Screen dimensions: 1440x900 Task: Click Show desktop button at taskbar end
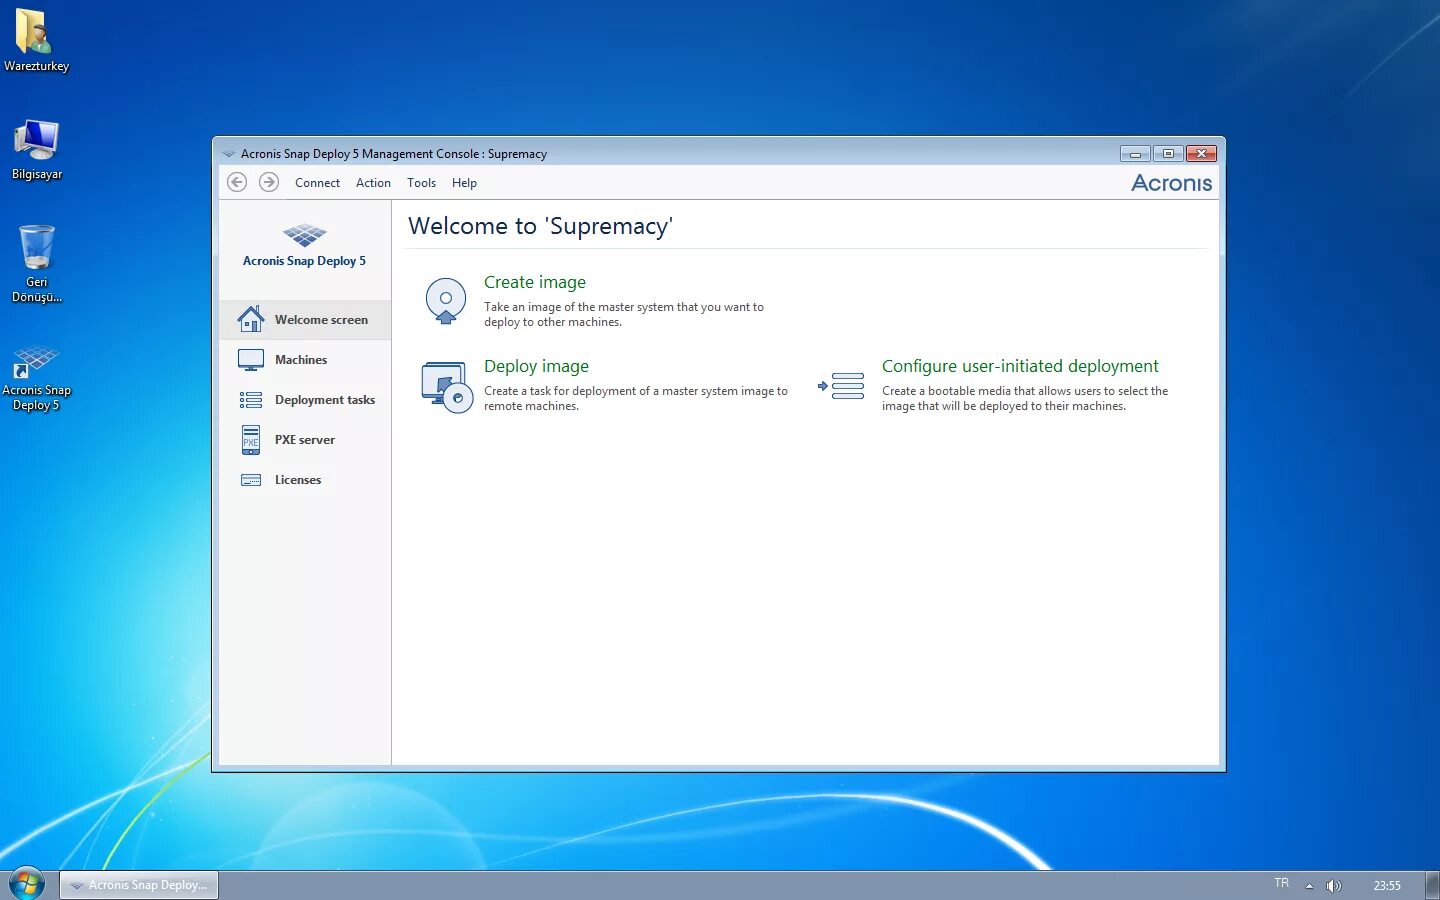click(x=1432, y=885)
